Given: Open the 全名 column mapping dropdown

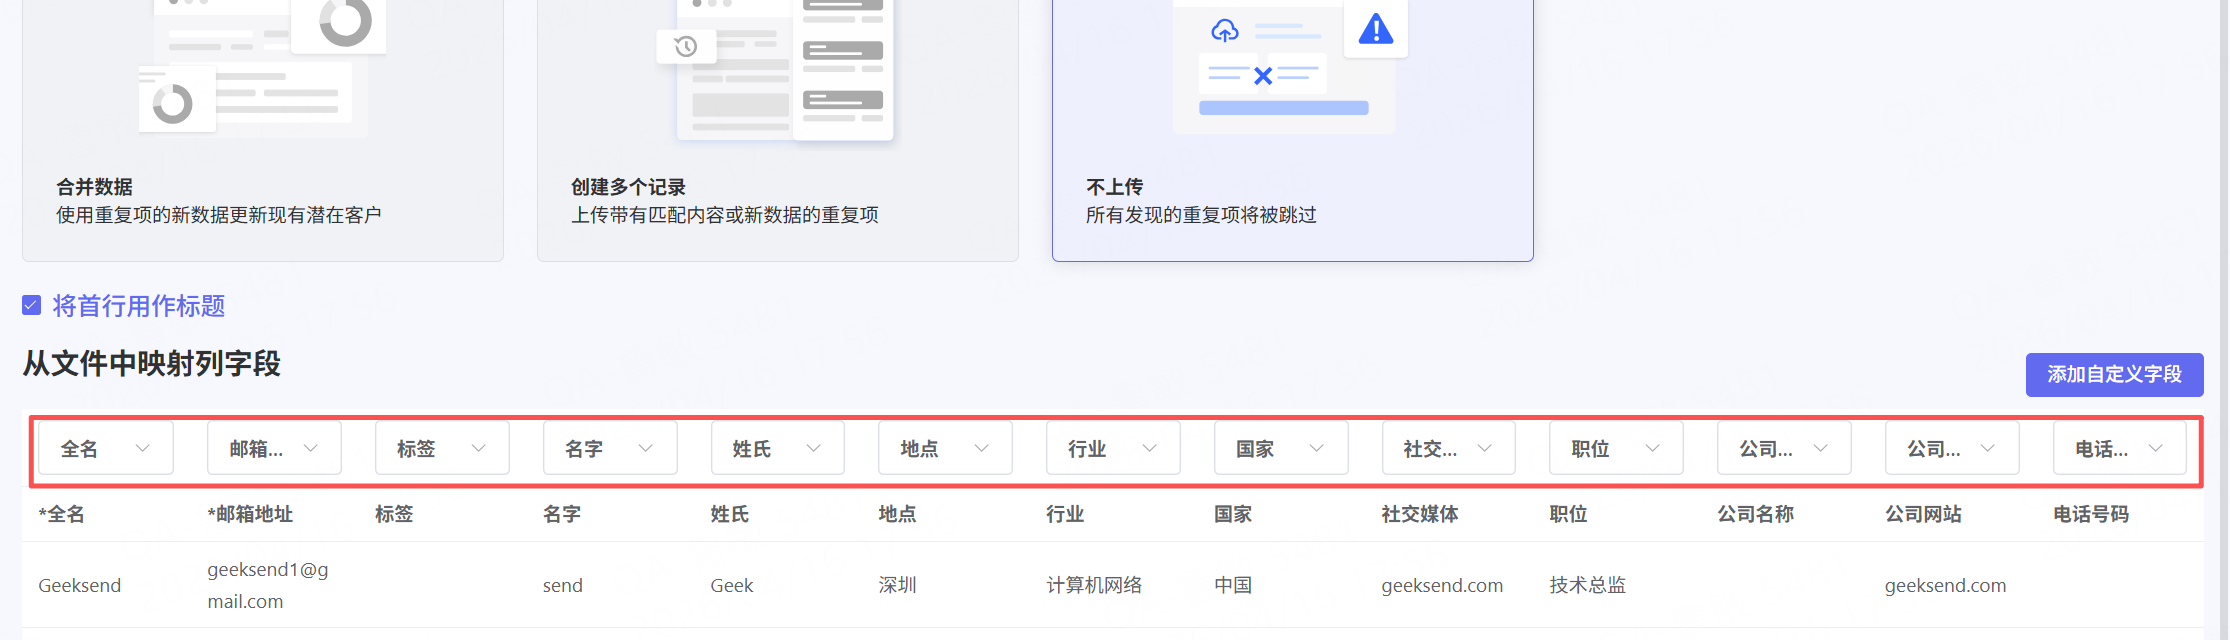Looking at the screenshot, I should (x=105, y=449).
